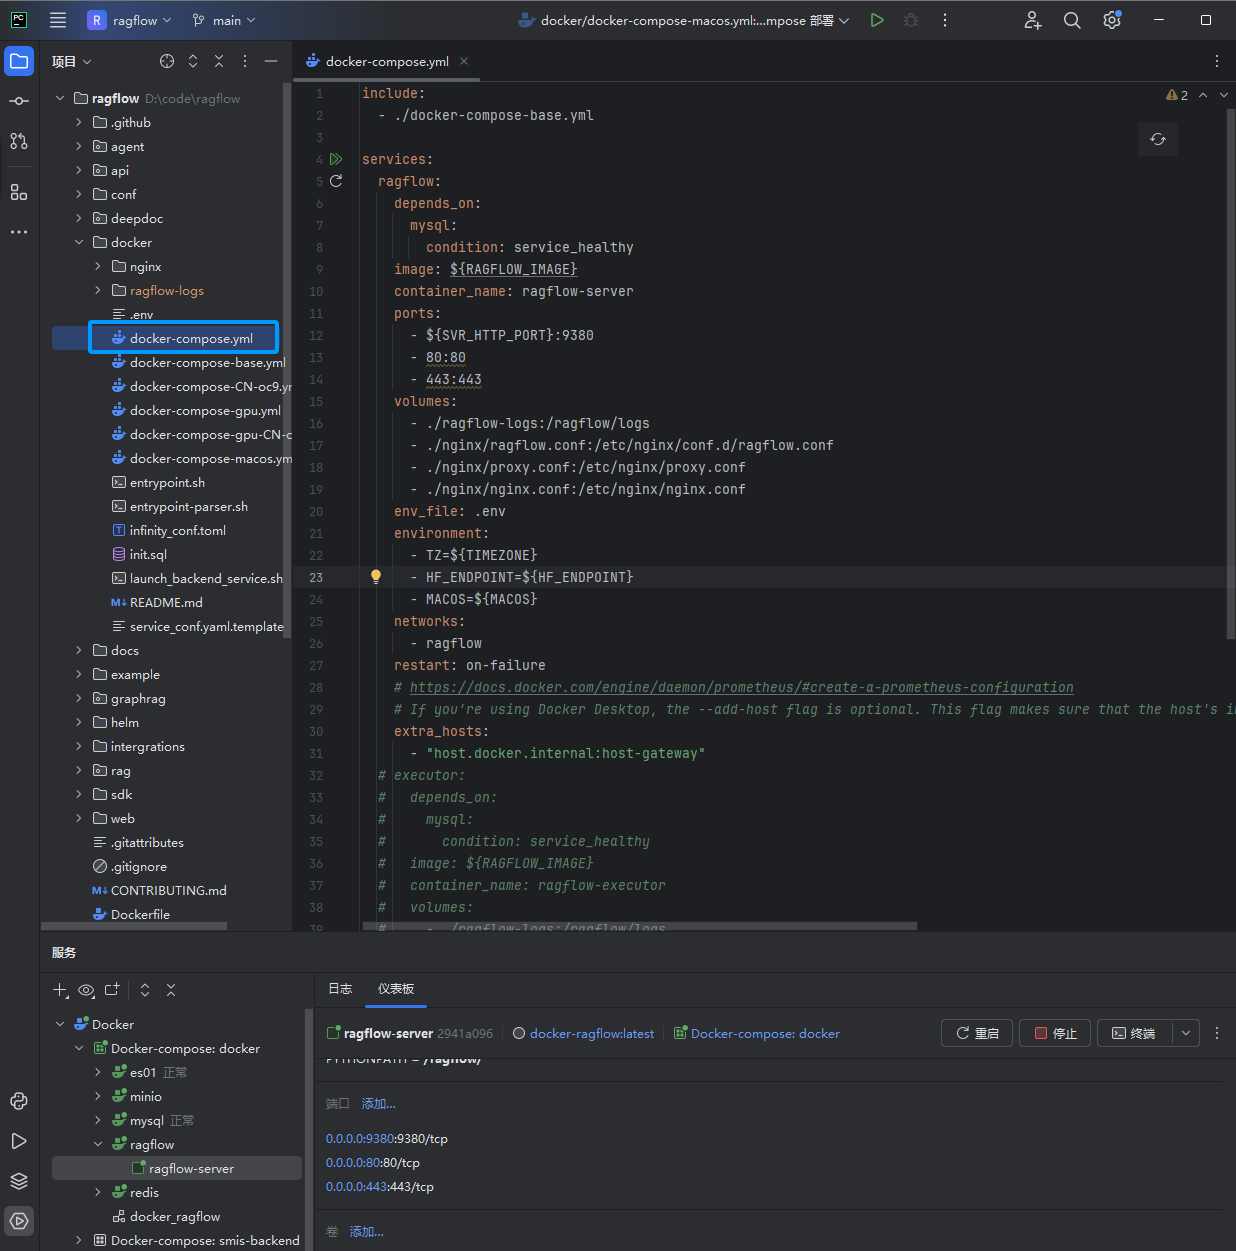Open IDE settings gear icon
This screenshot has height=1251, width=1236.
click(1111, 20)
